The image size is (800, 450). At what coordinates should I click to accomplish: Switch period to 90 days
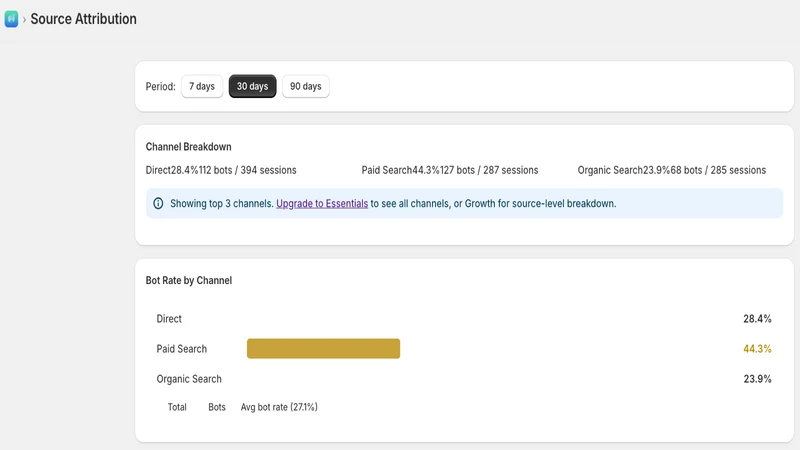[306, 86]
